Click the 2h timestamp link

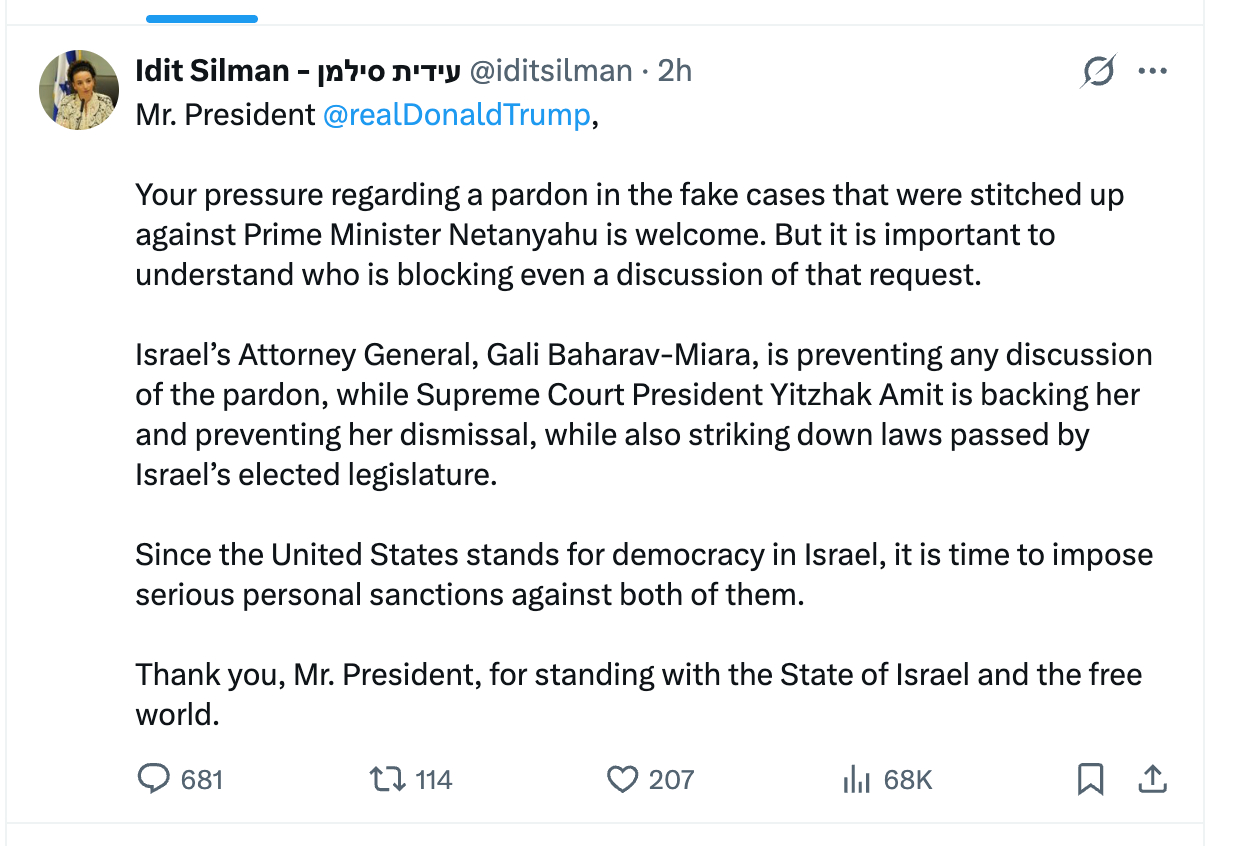click(675, 71)
